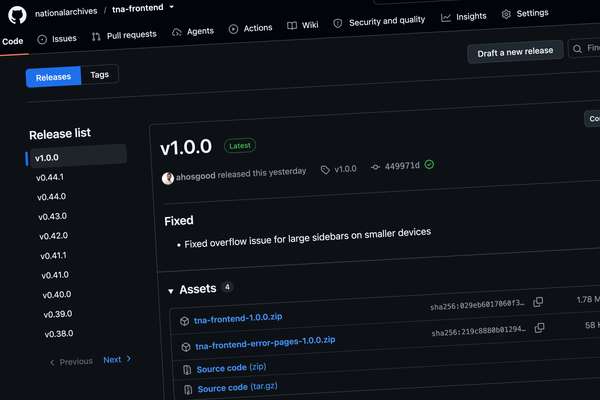Select v0.44.0 in the release list
The width and height of the screenshot is (600, 400).
[51, 197]
